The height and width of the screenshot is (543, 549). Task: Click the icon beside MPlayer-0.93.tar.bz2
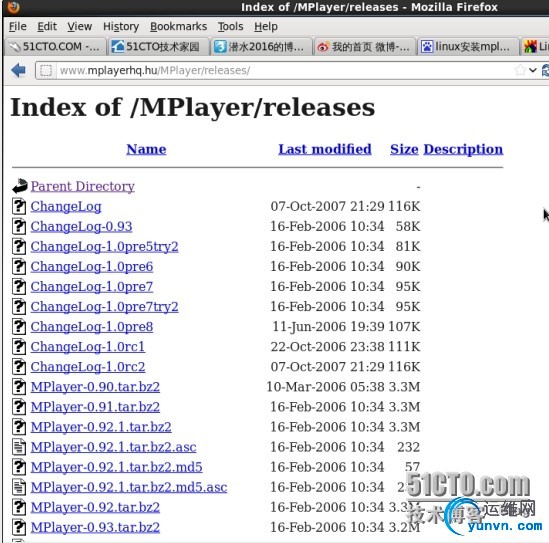19,527
